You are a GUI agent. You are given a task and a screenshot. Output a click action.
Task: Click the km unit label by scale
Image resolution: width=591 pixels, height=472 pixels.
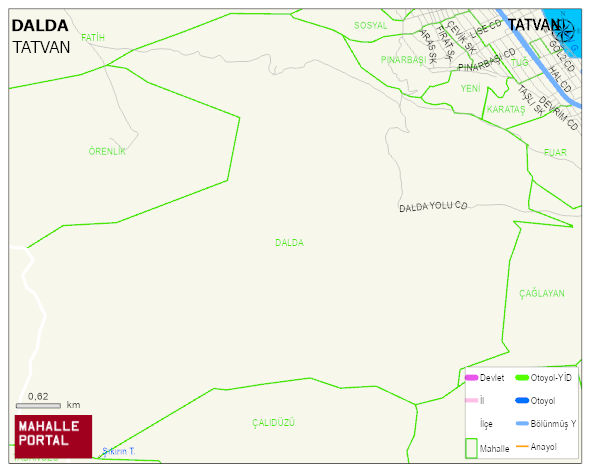pyautogui.click(x=73, y=405)
